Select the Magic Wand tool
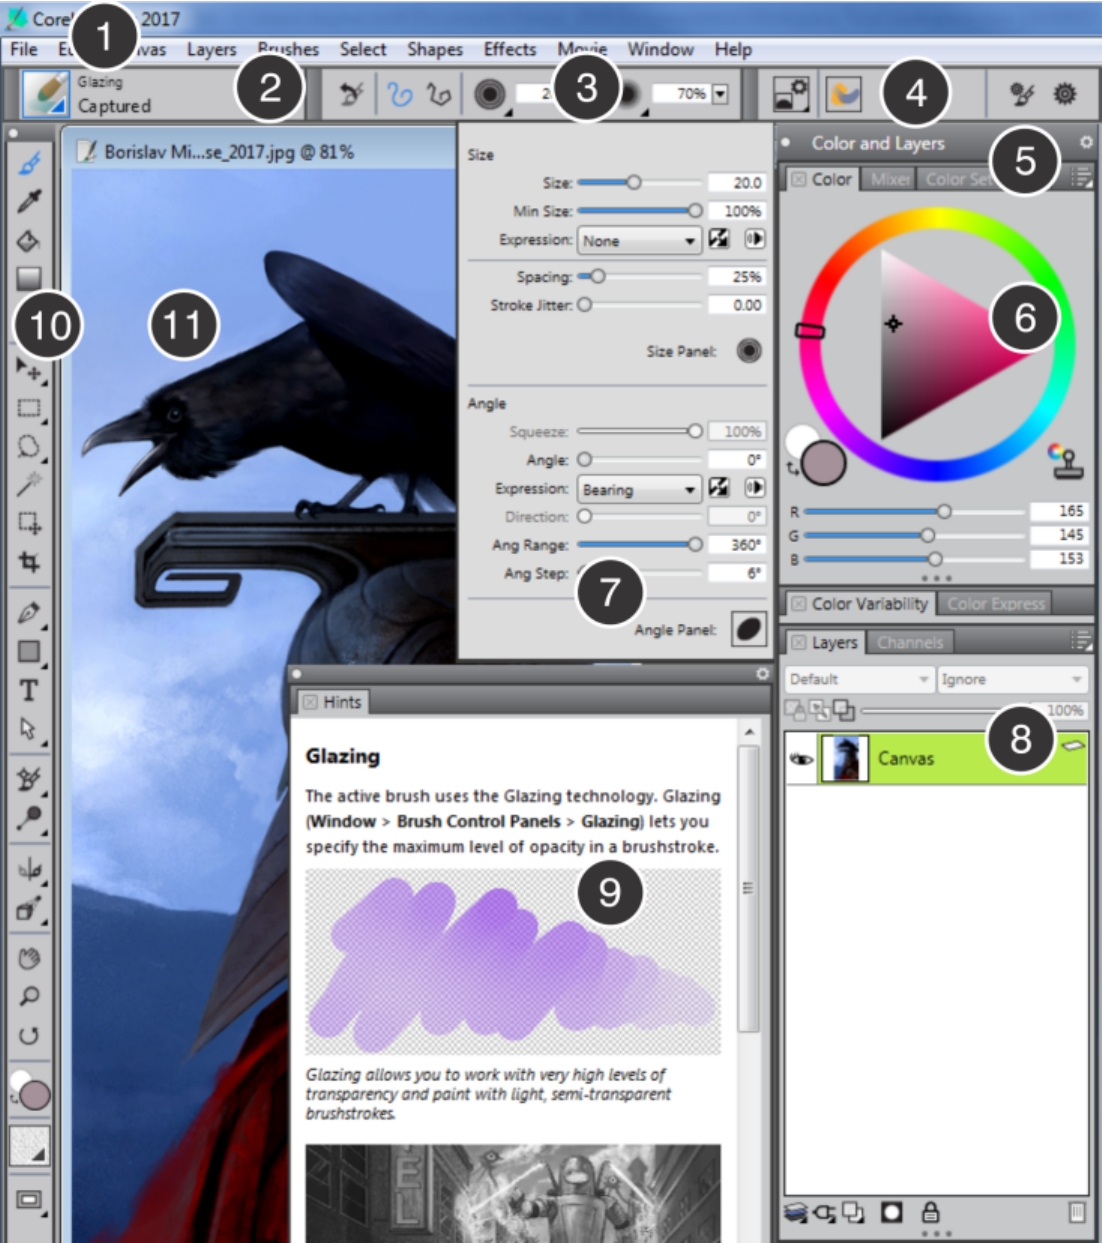The height and width of the screenshot is (1243, 1102). click(x=29, y=484)
